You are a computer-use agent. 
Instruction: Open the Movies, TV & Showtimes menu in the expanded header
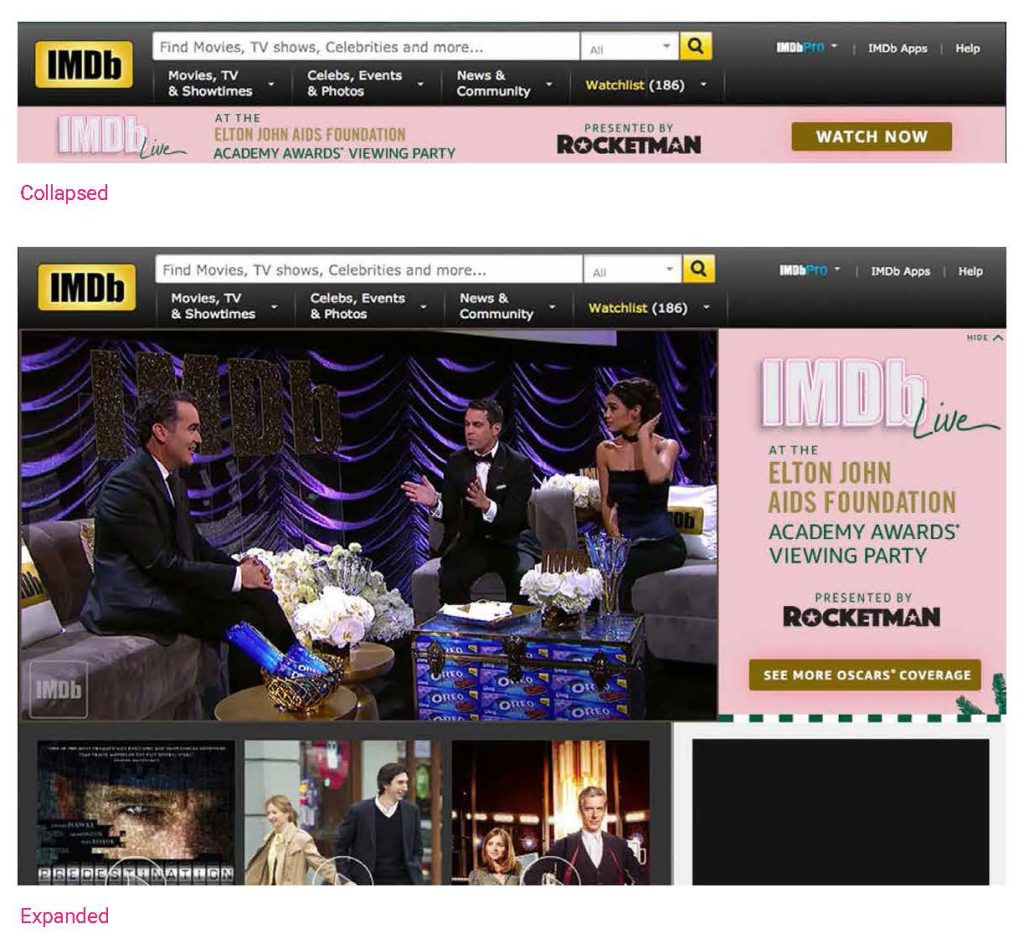click(x=224, y=306)
